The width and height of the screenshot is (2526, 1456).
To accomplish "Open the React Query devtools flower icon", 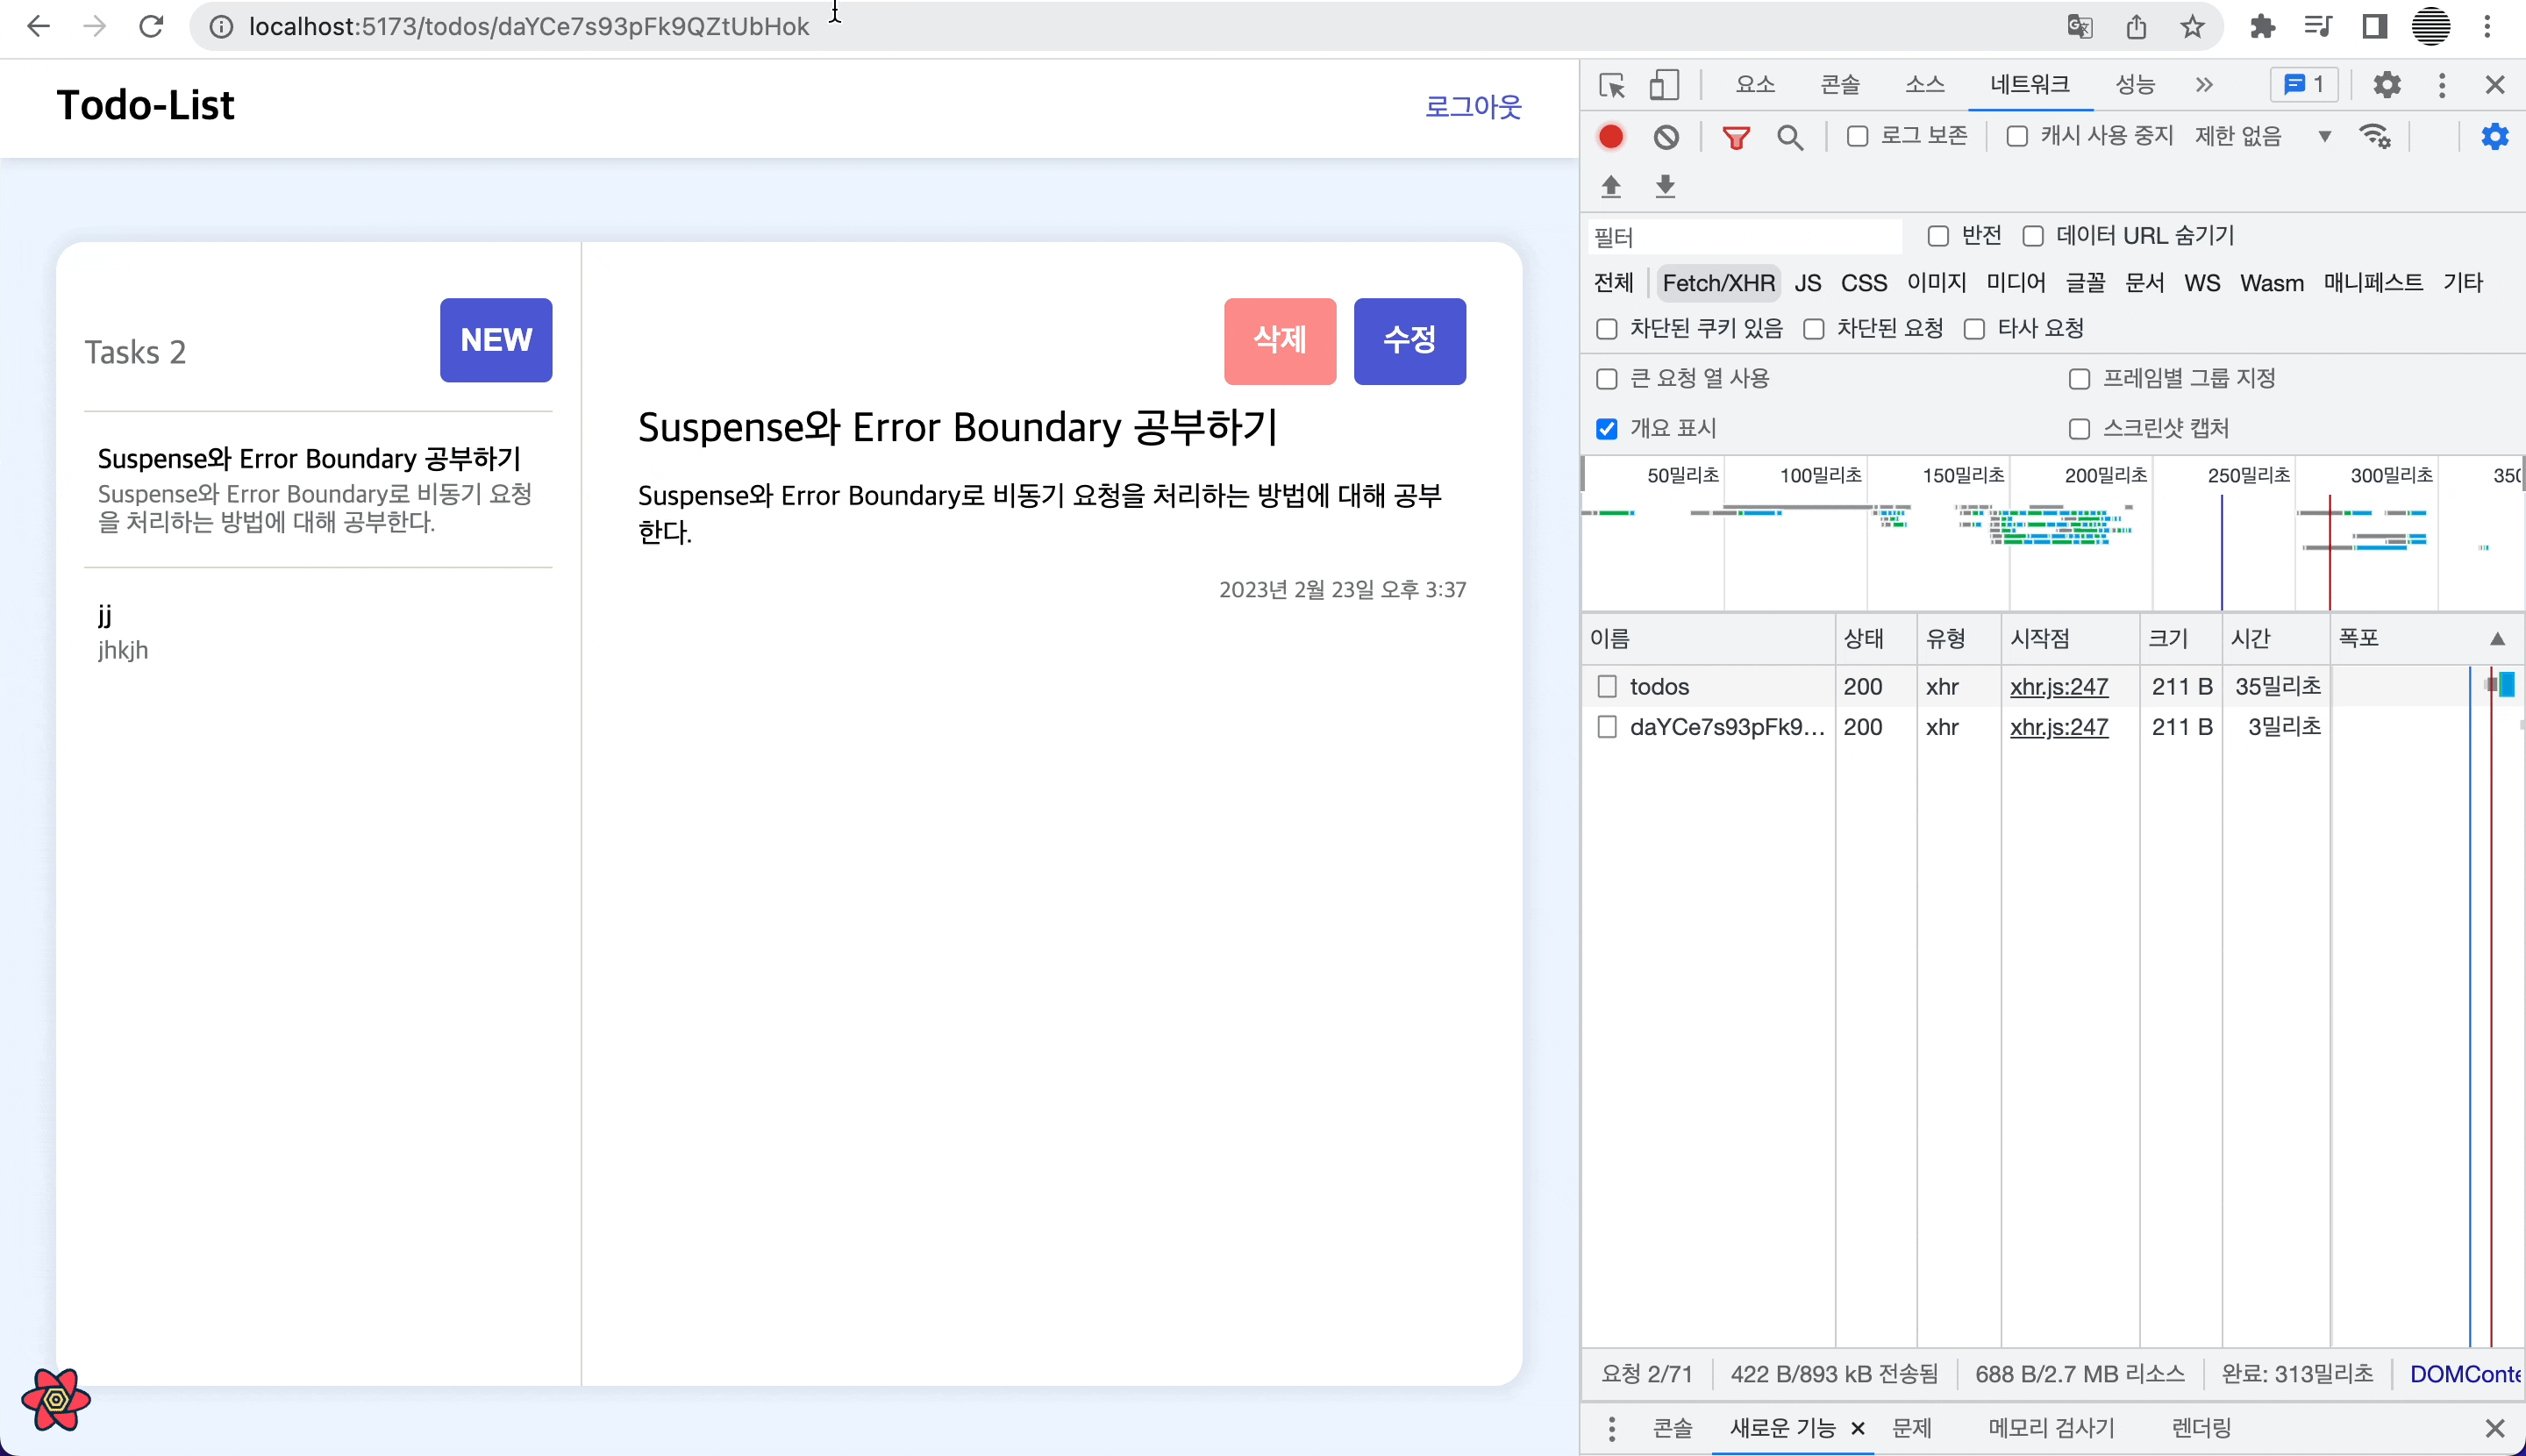I will (56, 1400).
